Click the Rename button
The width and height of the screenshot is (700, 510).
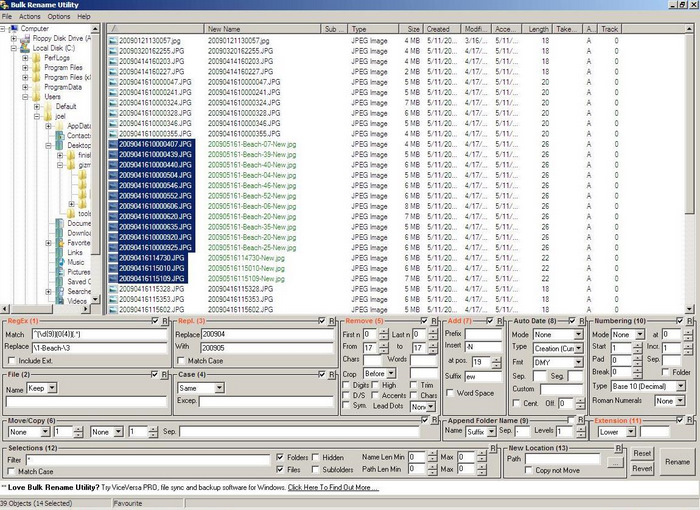[x=677, y=462]
